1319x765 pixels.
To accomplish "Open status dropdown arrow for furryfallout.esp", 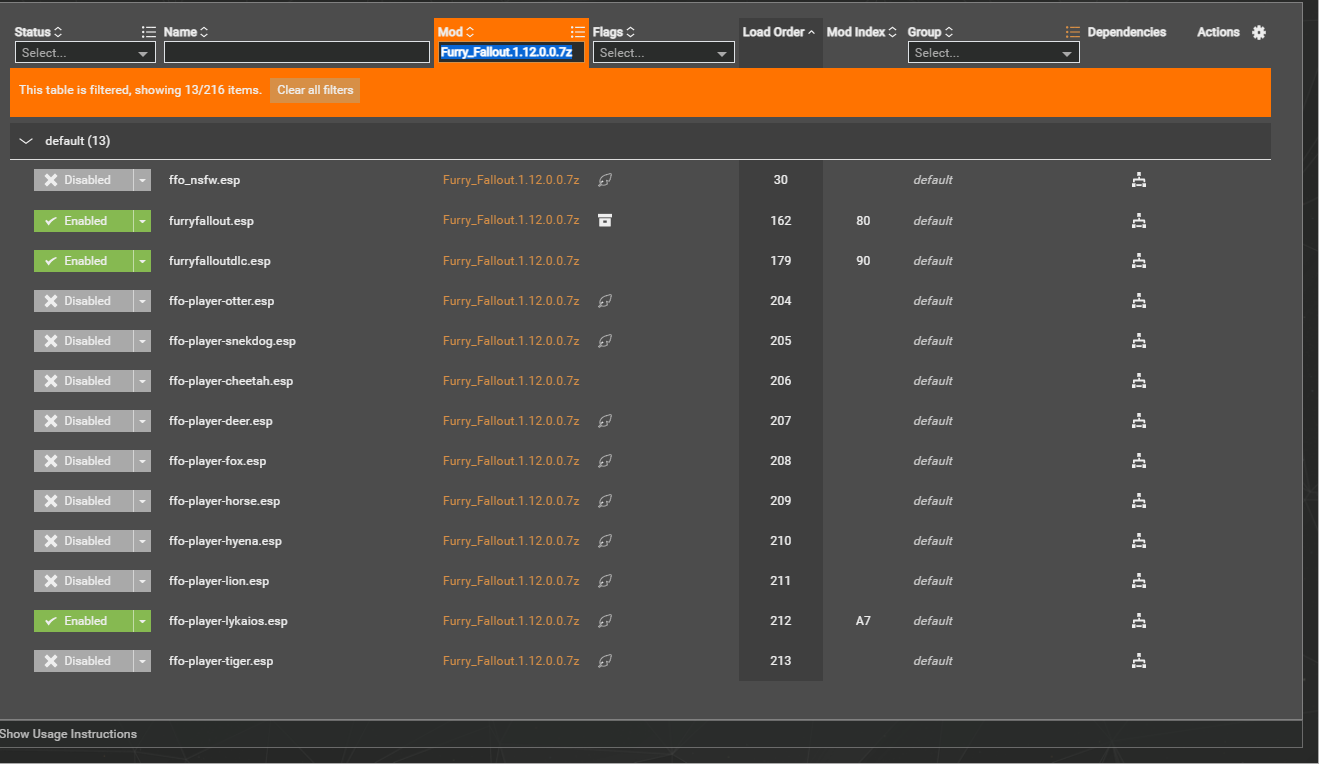I will pos(142,220).
